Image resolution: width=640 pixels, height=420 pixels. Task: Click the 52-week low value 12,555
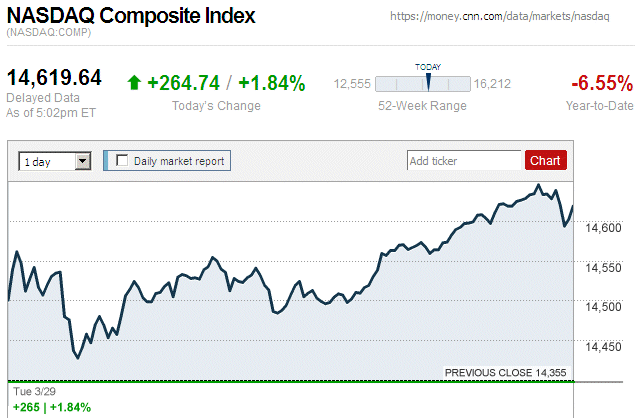(x=352, y=84)
